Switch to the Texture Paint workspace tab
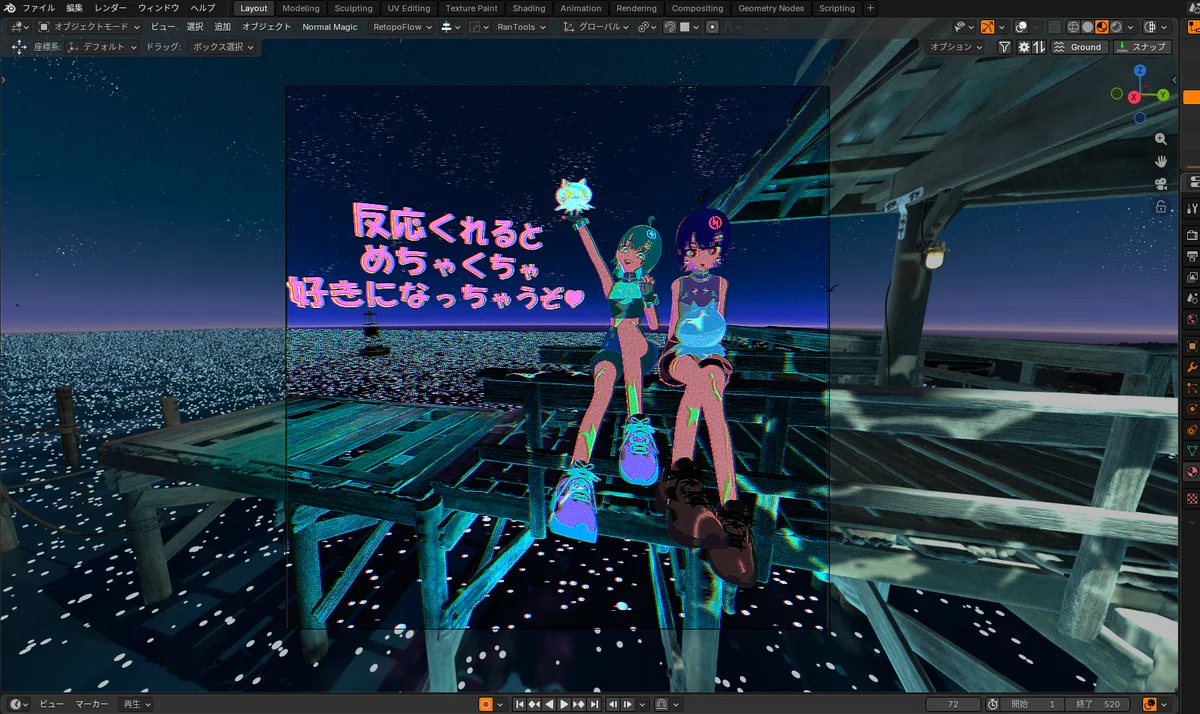This screenshot has width=1200, height=714. pyautogui.click(x=471, y=8)
